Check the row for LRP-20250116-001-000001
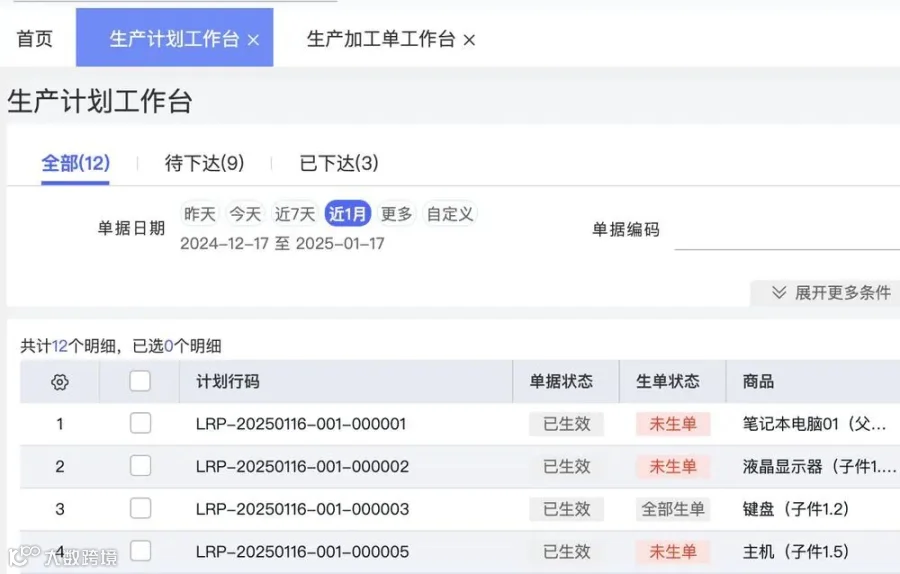 coord(140,423)
